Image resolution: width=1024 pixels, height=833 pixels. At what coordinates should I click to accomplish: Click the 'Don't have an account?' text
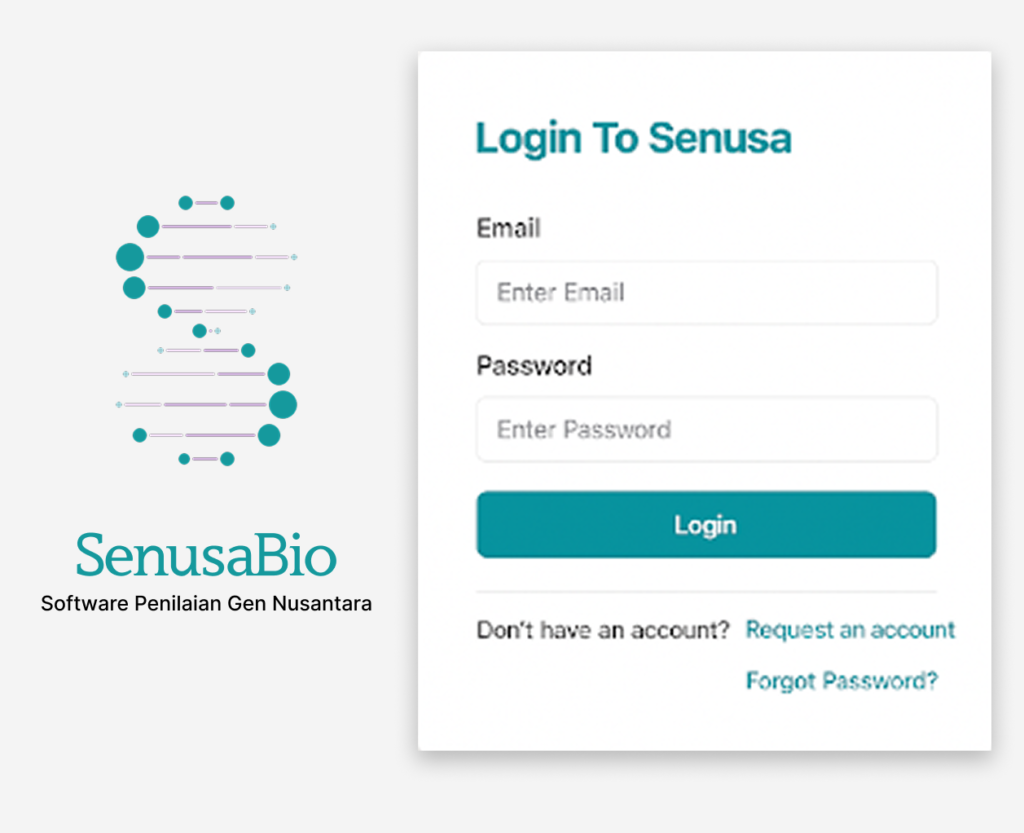tap(603, 630)
